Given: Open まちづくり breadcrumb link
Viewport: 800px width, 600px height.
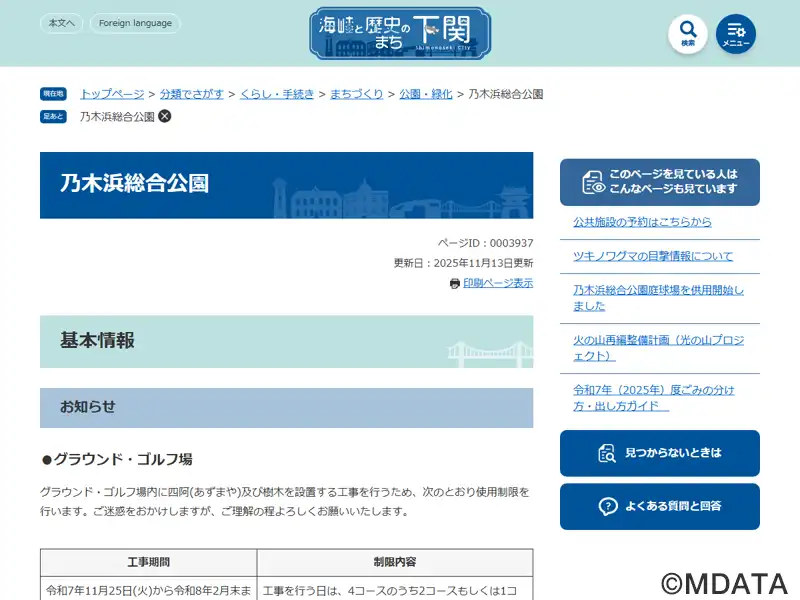Looking at the screenshot, I should [356, 94].
